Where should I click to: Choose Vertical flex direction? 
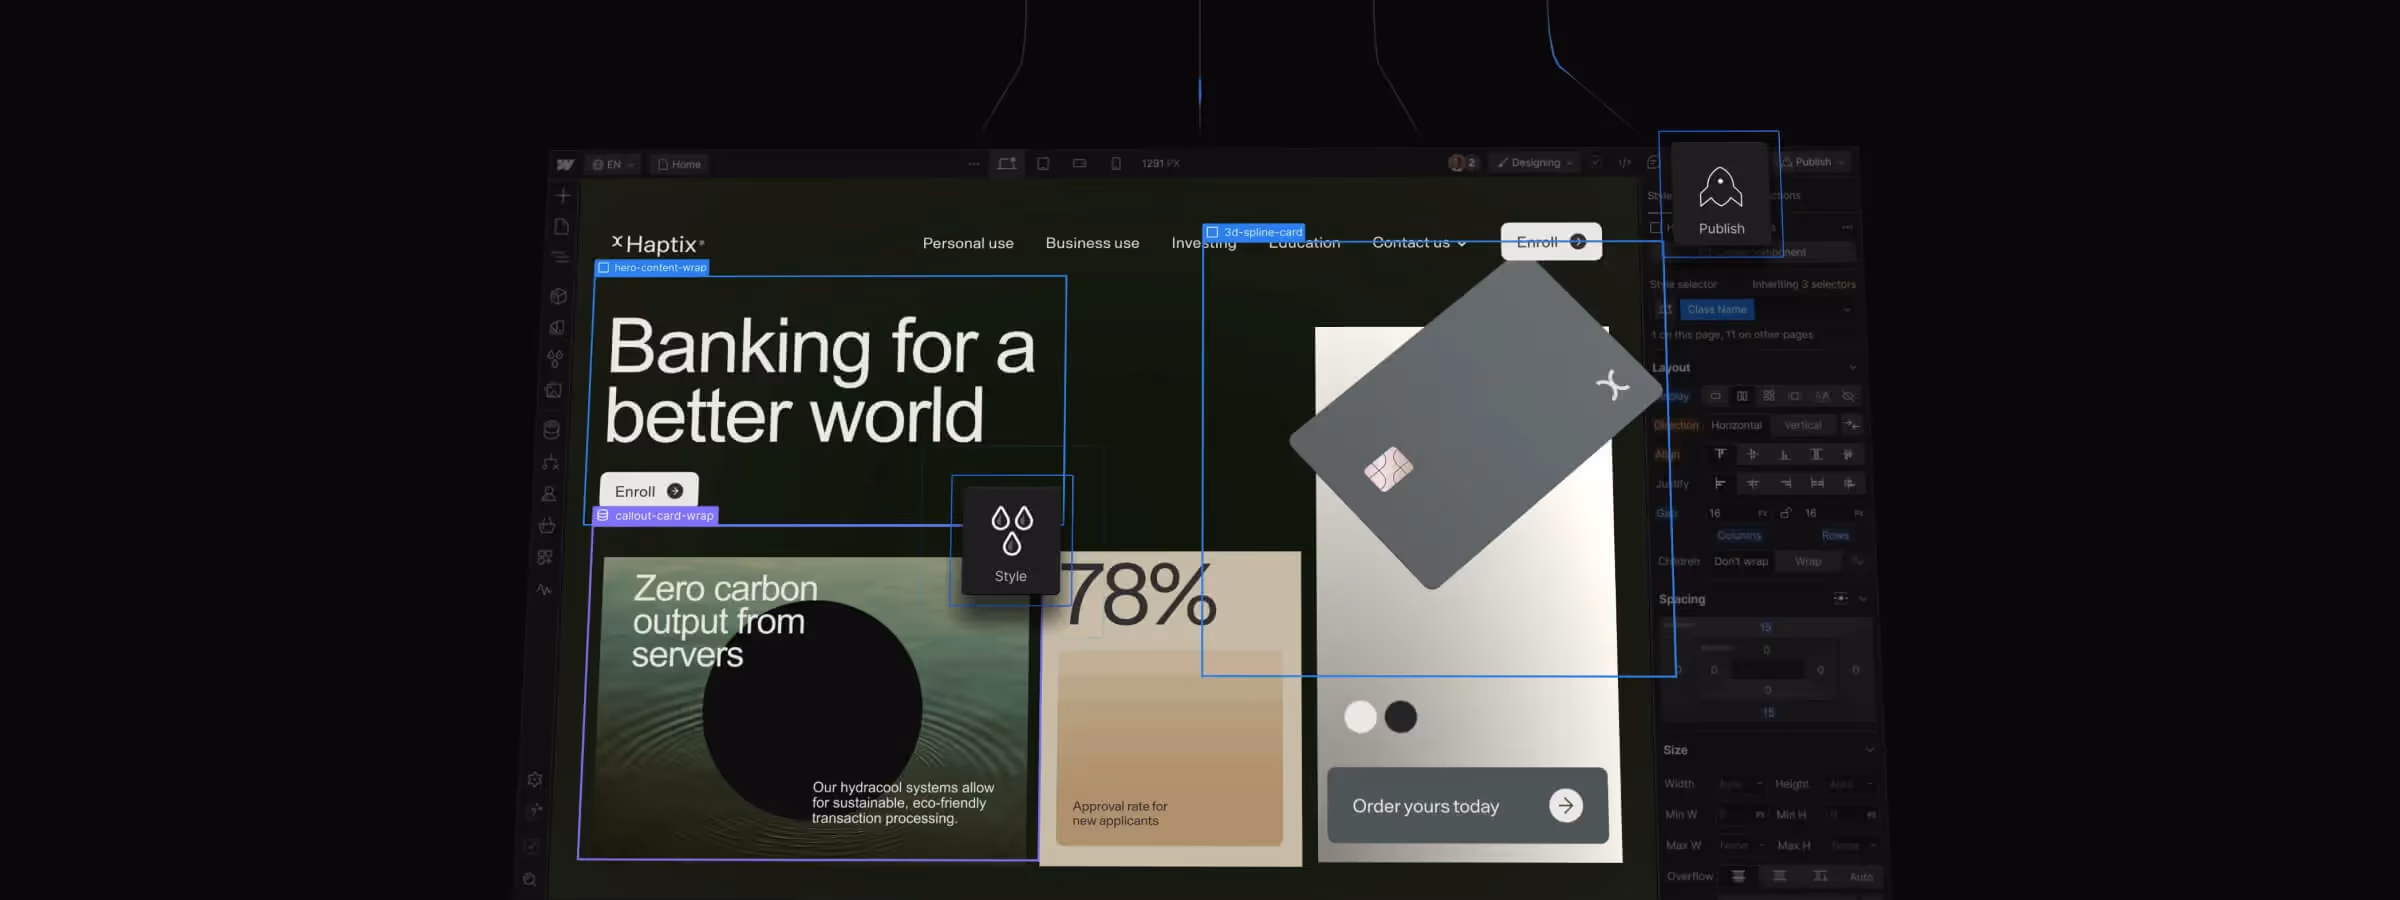pyautogui.click(x=1803, y=425)
